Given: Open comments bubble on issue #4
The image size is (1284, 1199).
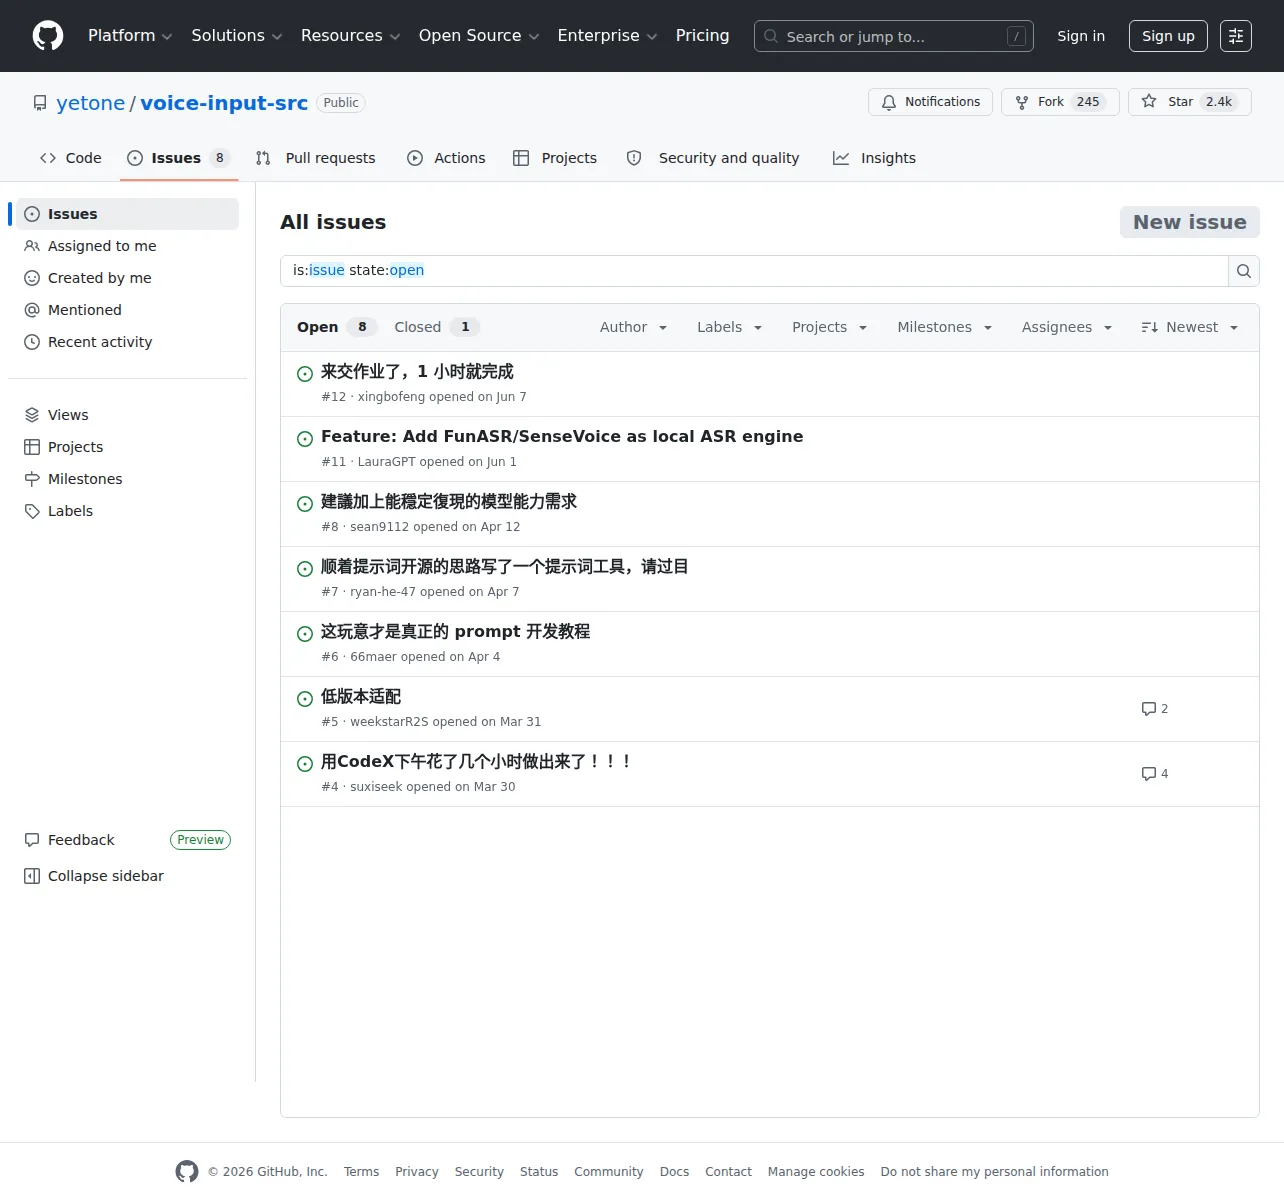Looking at the screenshot, I should 1155,774.
